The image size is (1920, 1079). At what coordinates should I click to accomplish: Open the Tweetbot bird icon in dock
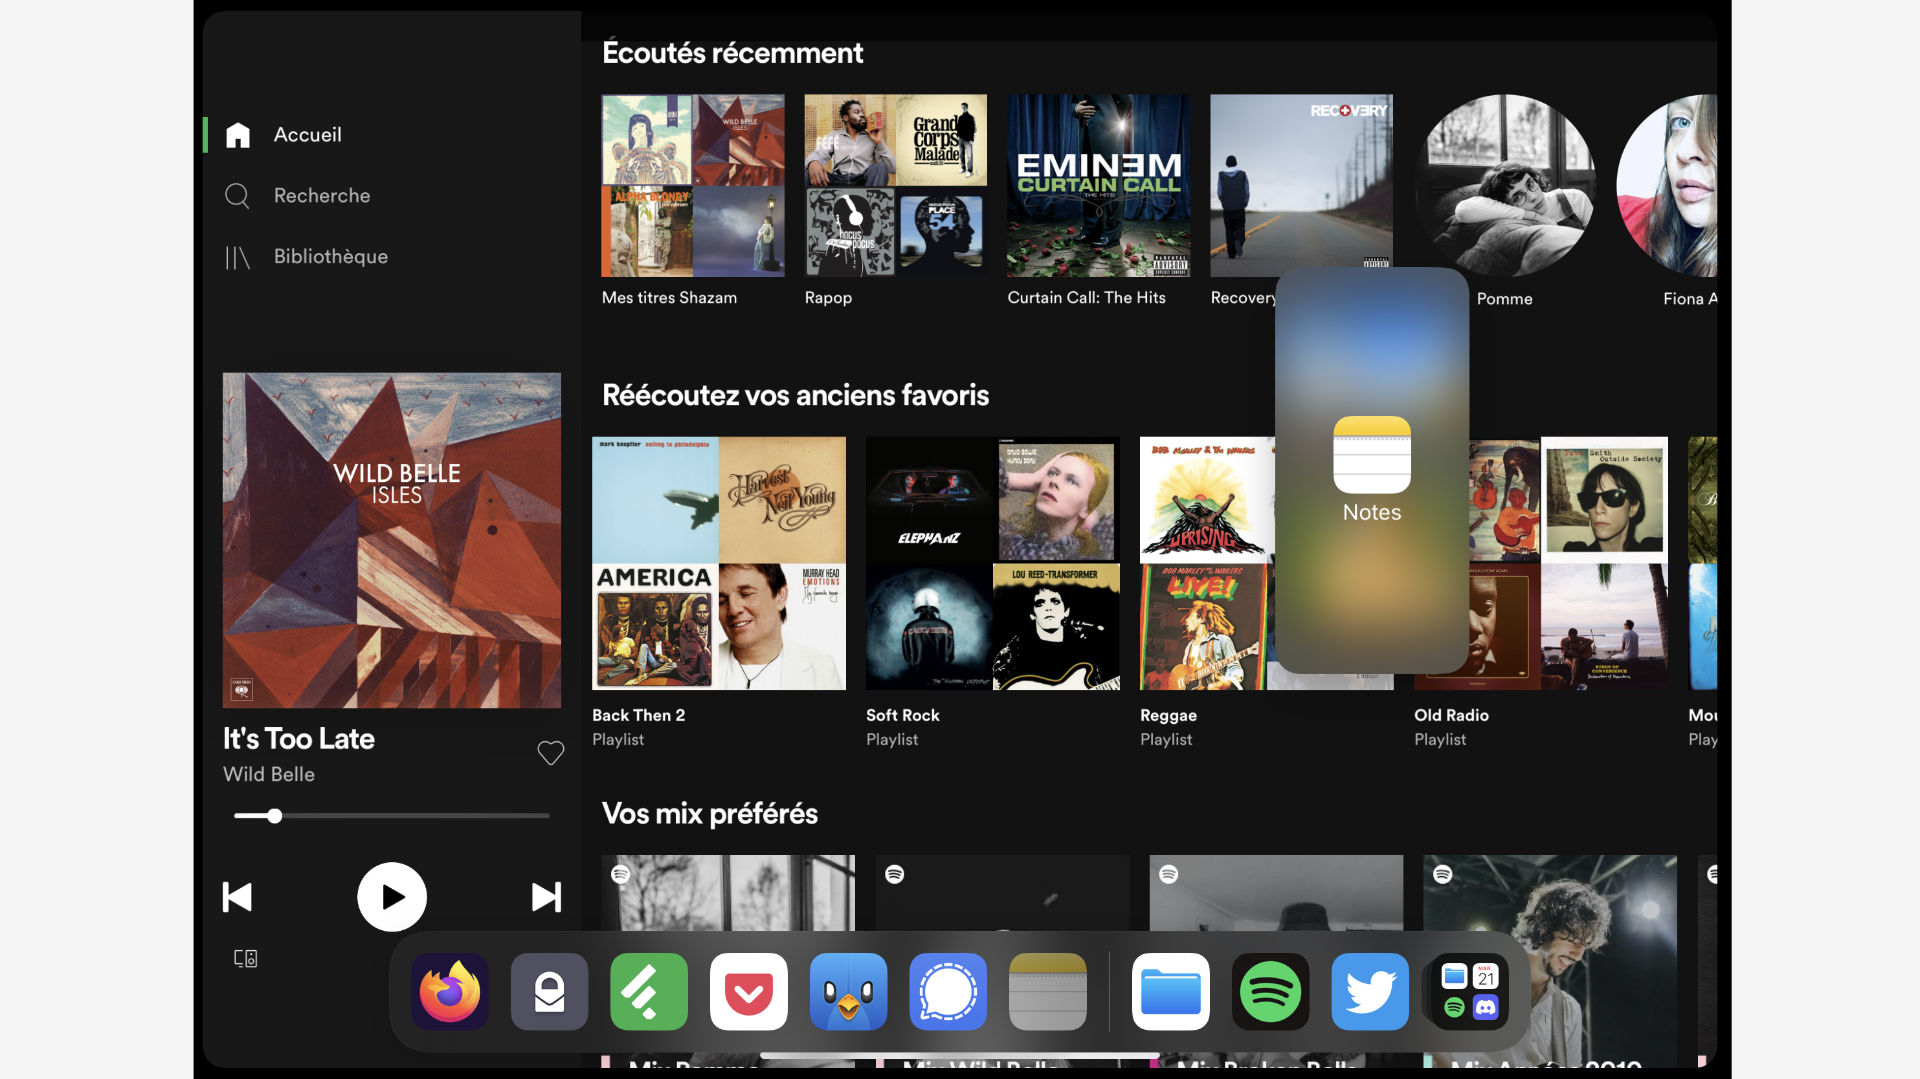coord(848,992)
